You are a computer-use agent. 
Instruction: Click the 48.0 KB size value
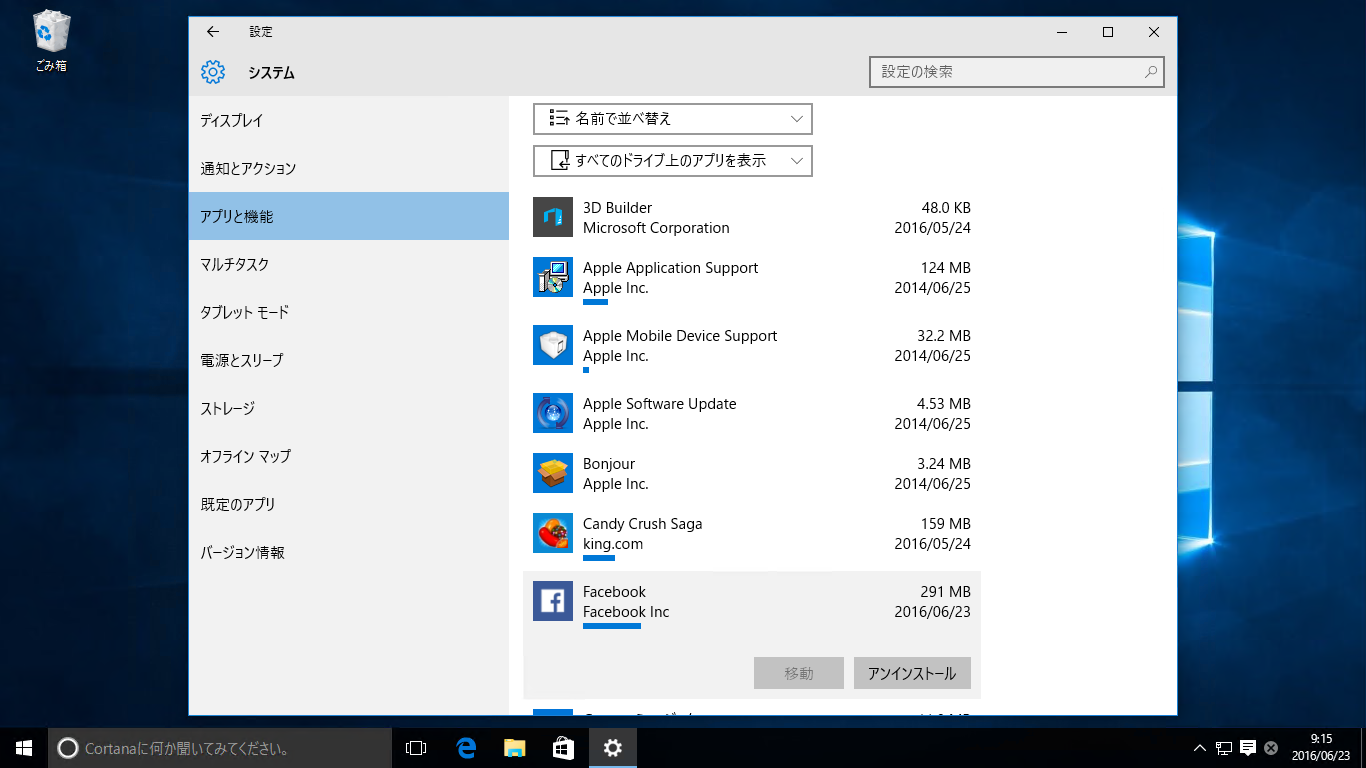tap(946, 208)
